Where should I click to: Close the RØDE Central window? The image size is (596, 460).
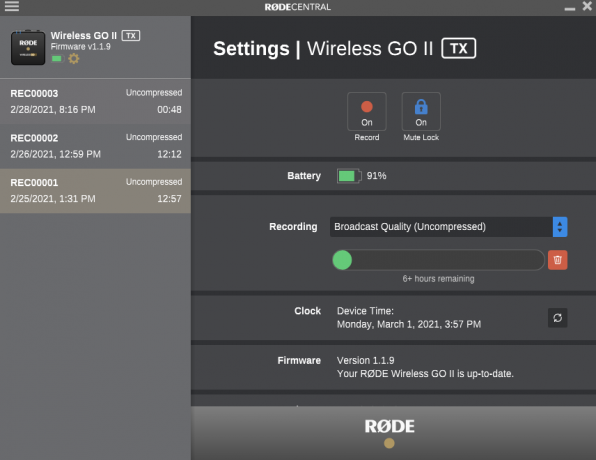(587, 6)
